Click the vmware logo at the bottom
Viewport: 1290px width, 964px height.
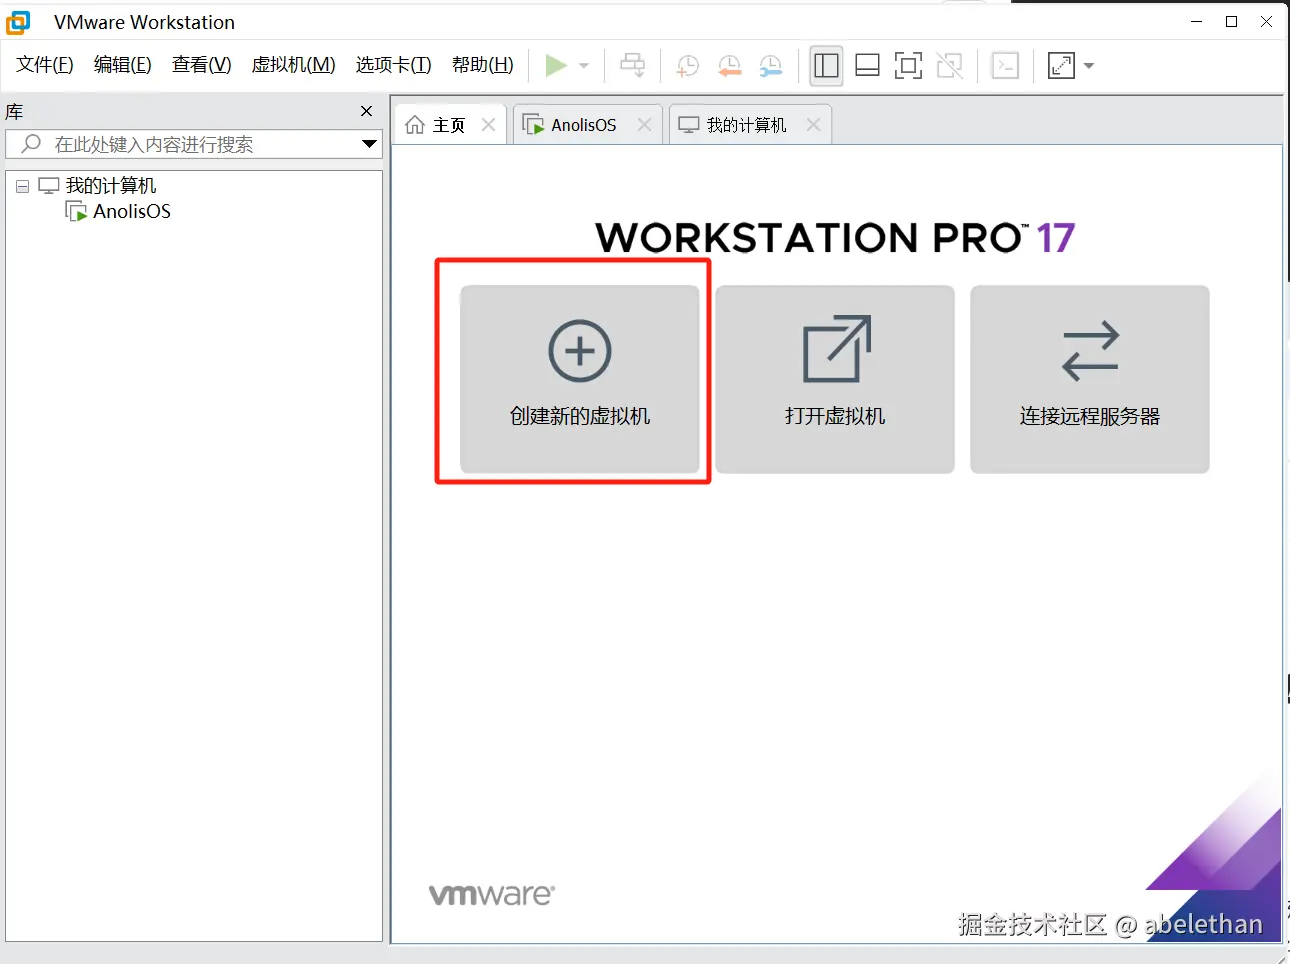coord(491,894)
